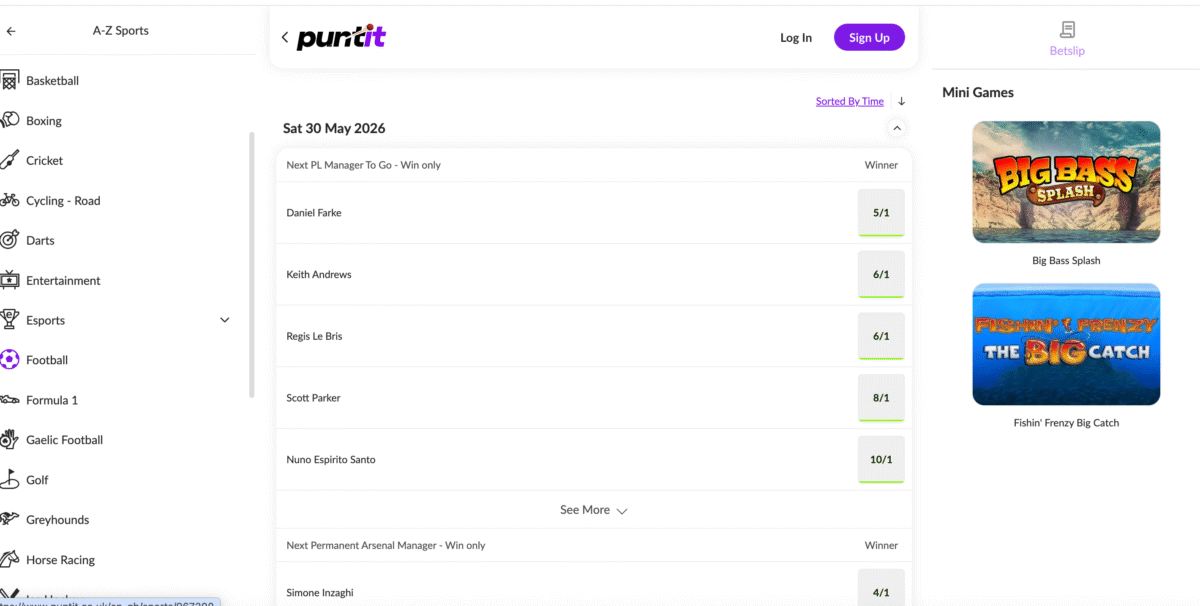Choose the Gaelic Football icon
1200x606 pixels.
click(x=10, y=440)
